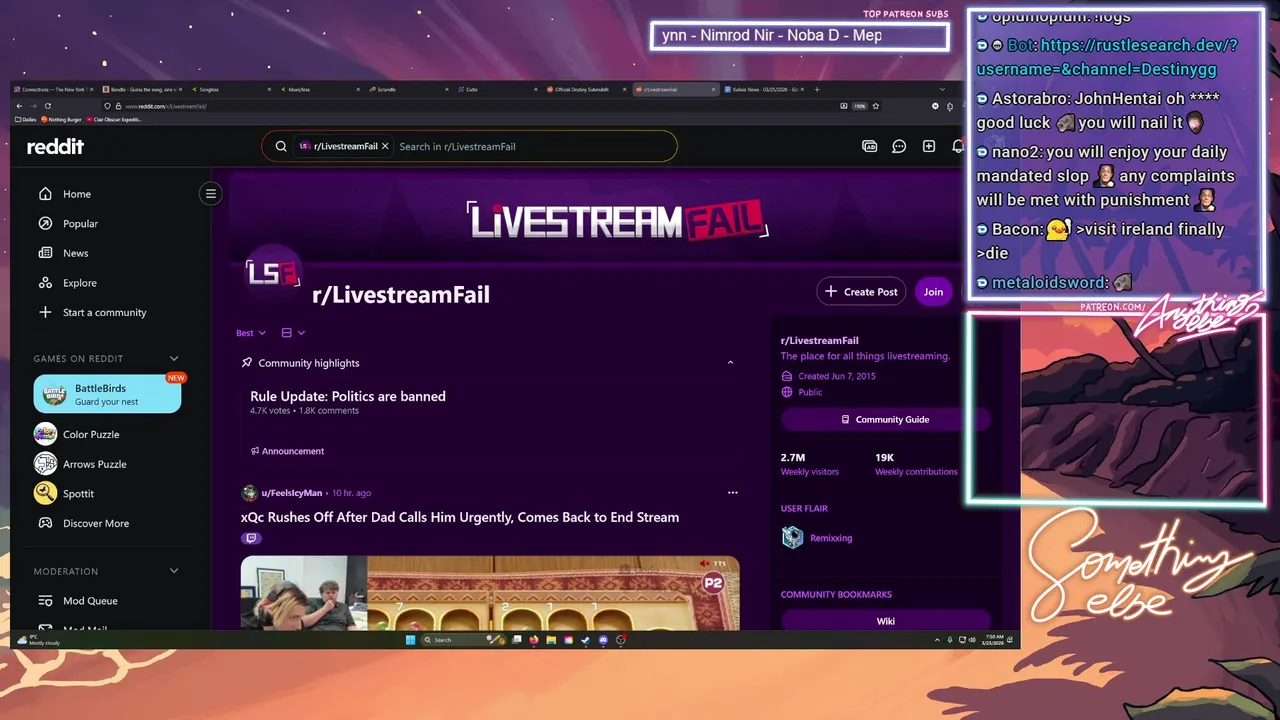Click the create post plus icon in header

coord(929,146)
